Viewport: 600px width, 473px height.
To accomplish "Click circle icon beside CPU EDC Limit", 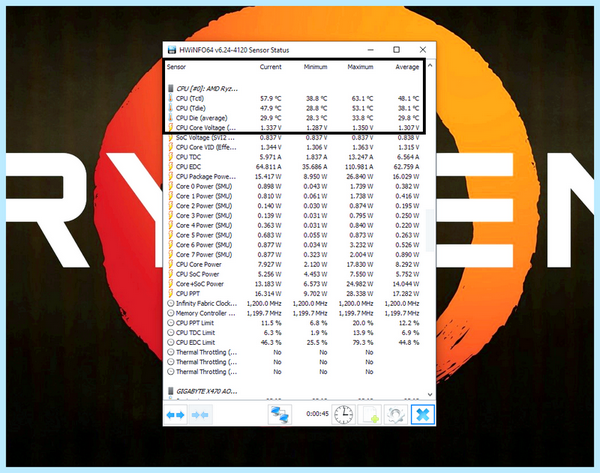I will click(x=171, y=342).
